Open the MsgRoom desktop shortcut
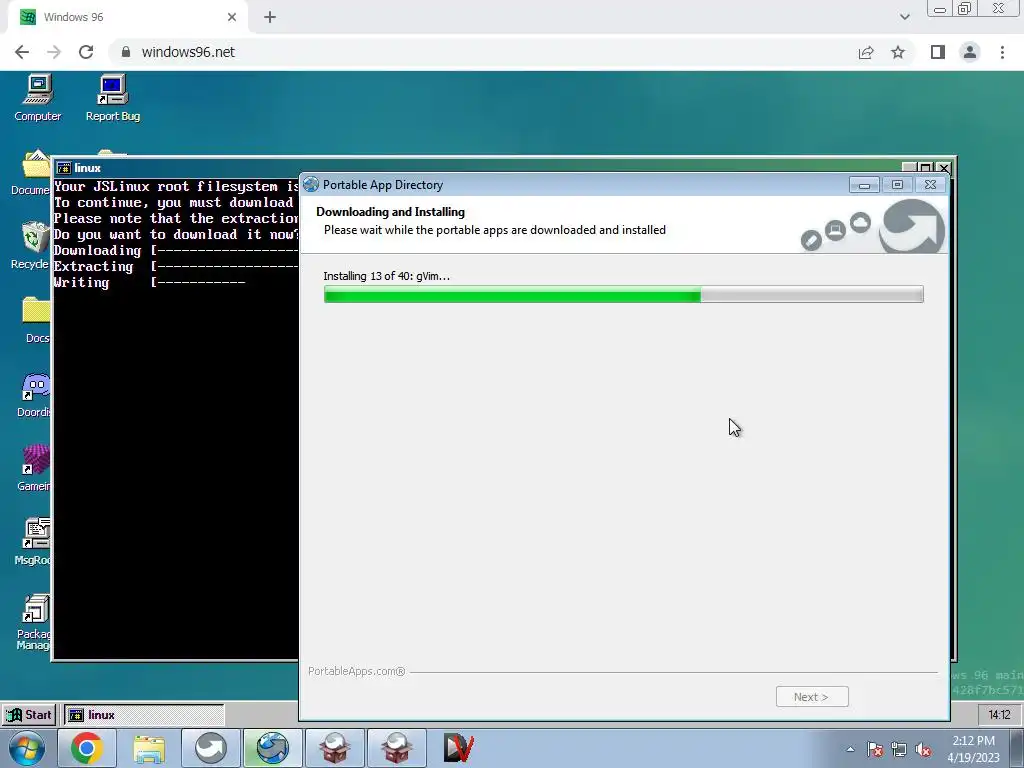The width and height of the screenshot is (1024, 768). click(x=33, y=541)
